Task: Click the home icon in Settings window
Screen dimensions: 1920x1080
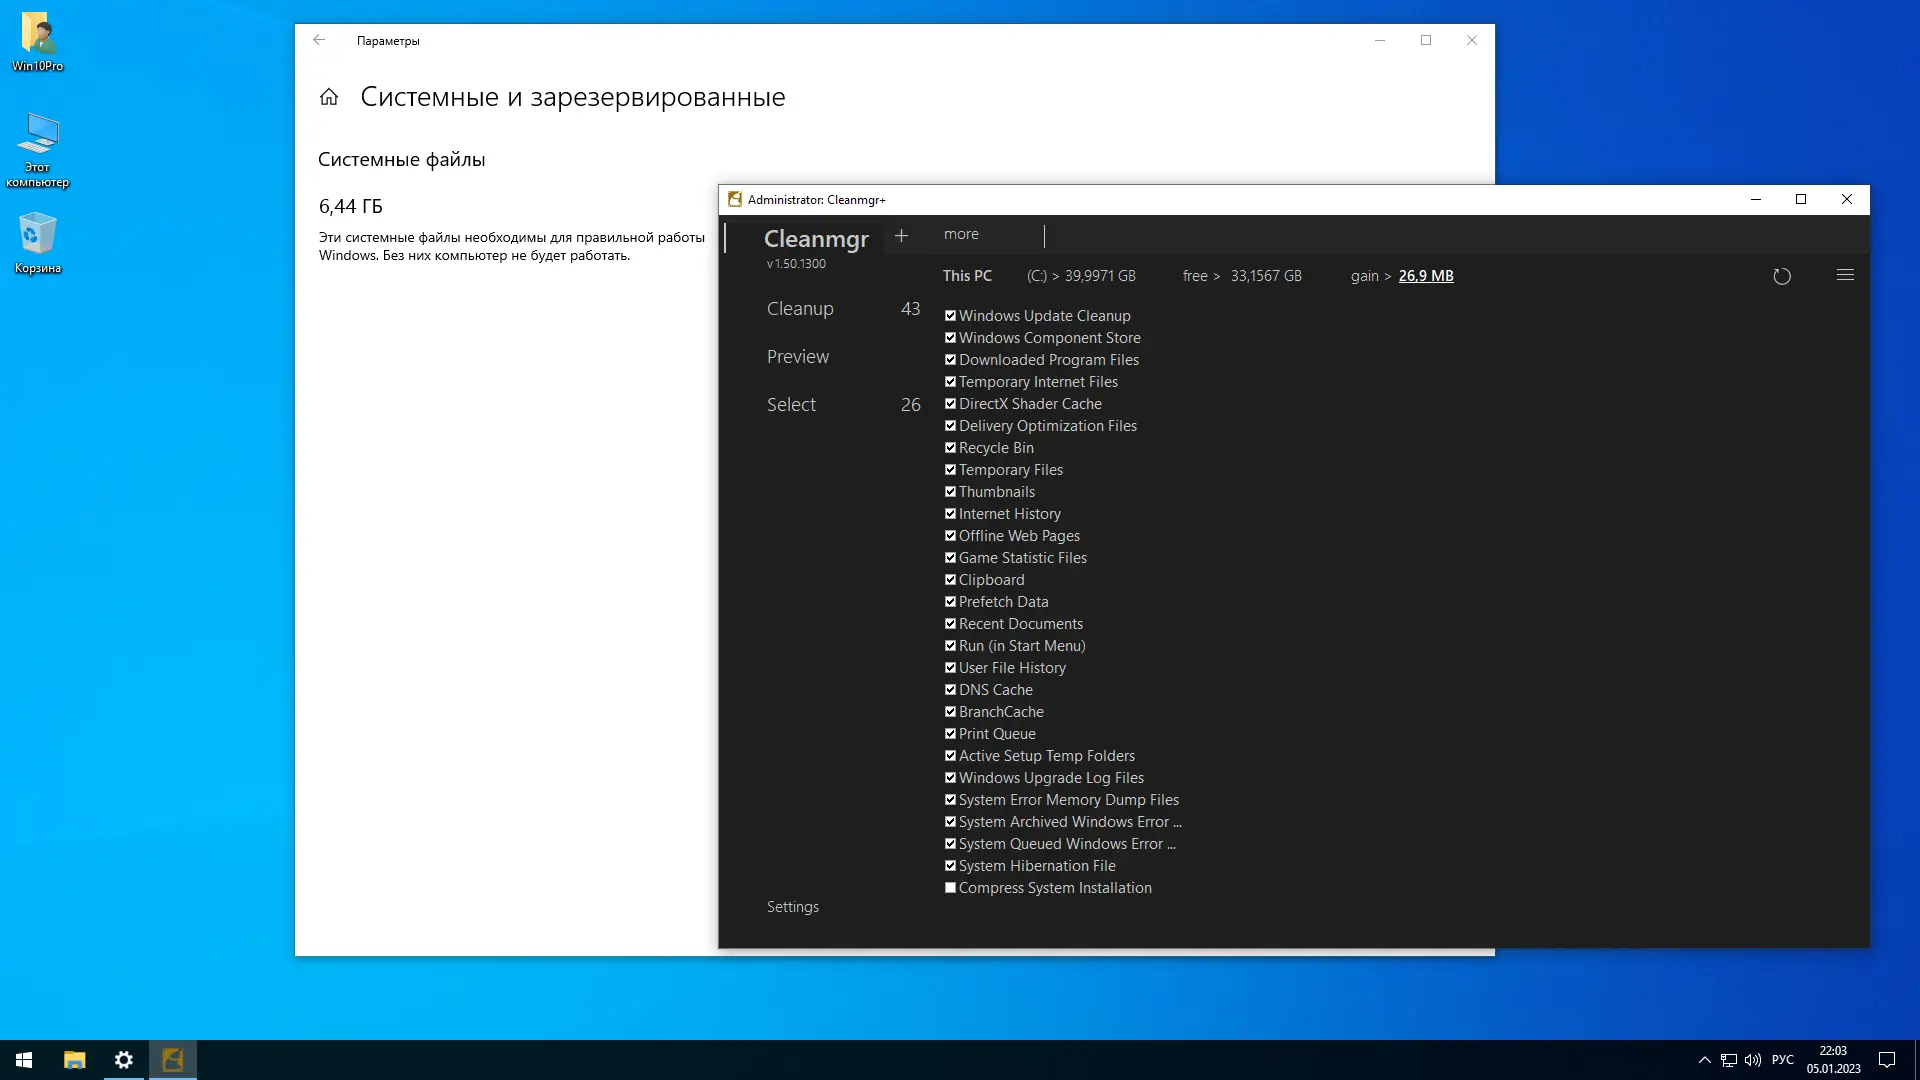Action: pos(329,97)
